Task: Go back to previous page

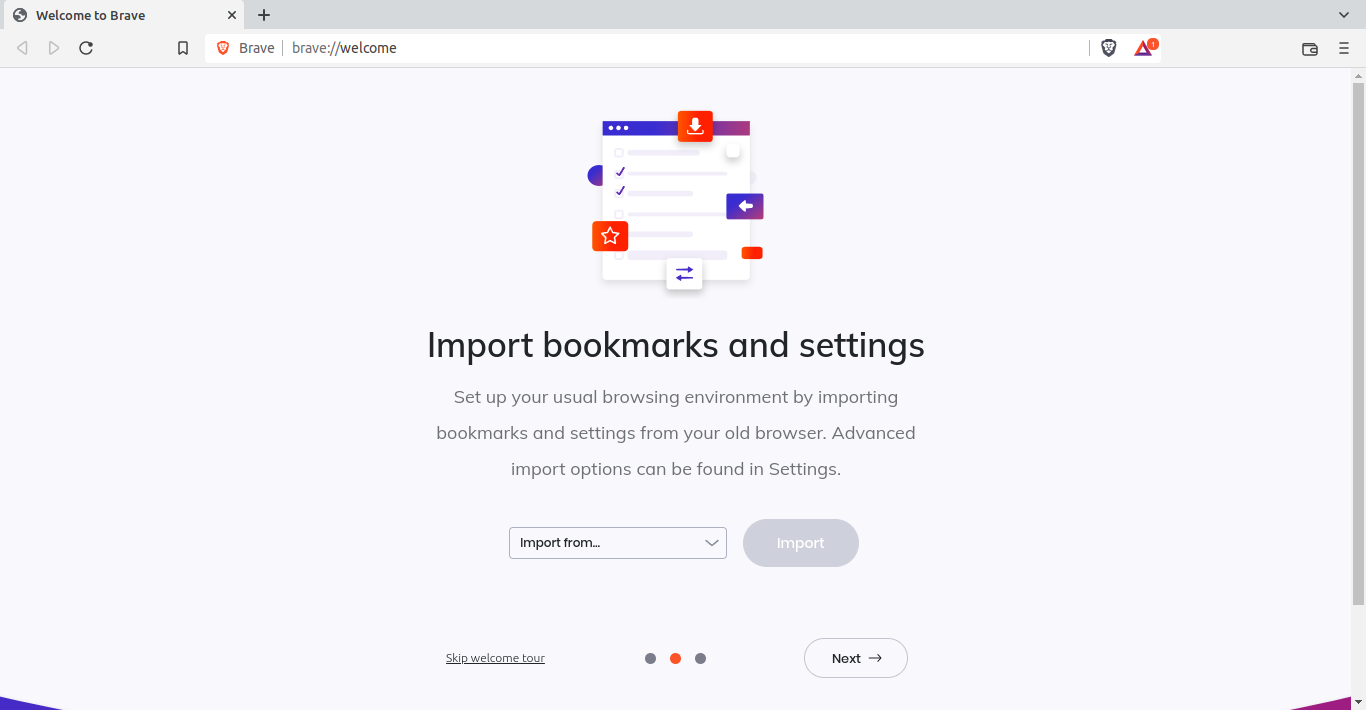Action: click(x=22, y=48)
